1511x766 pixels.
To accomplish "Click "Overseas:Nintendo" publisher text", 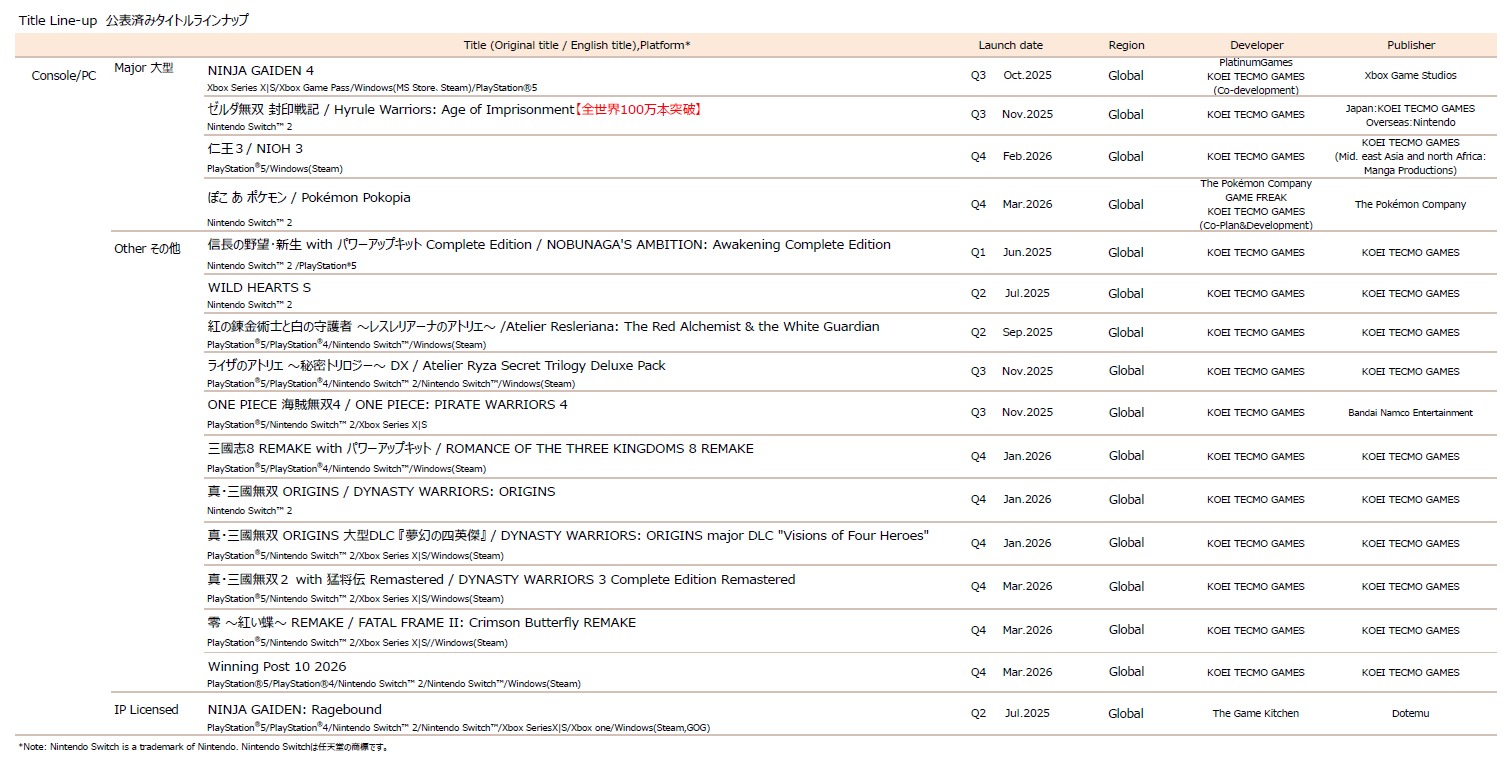I will [1410, 123].
